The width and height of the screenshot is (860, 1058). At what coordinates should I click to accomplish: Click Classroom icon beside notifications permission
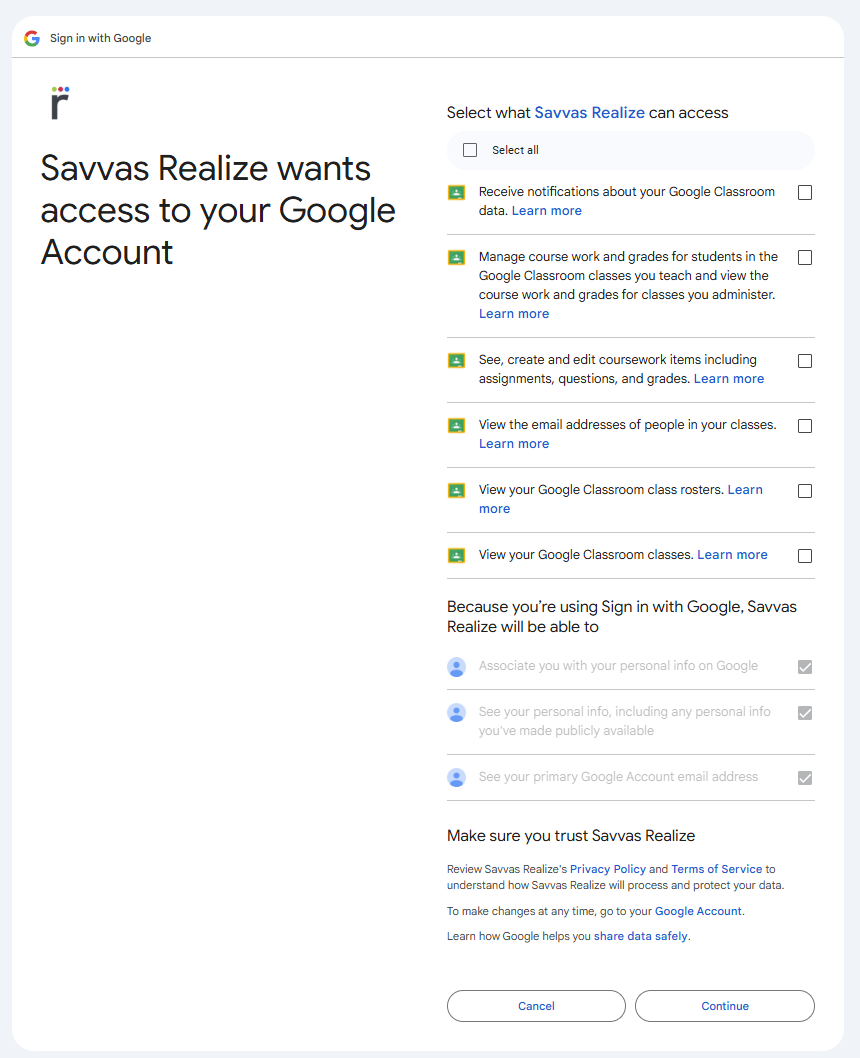[457, 193]
